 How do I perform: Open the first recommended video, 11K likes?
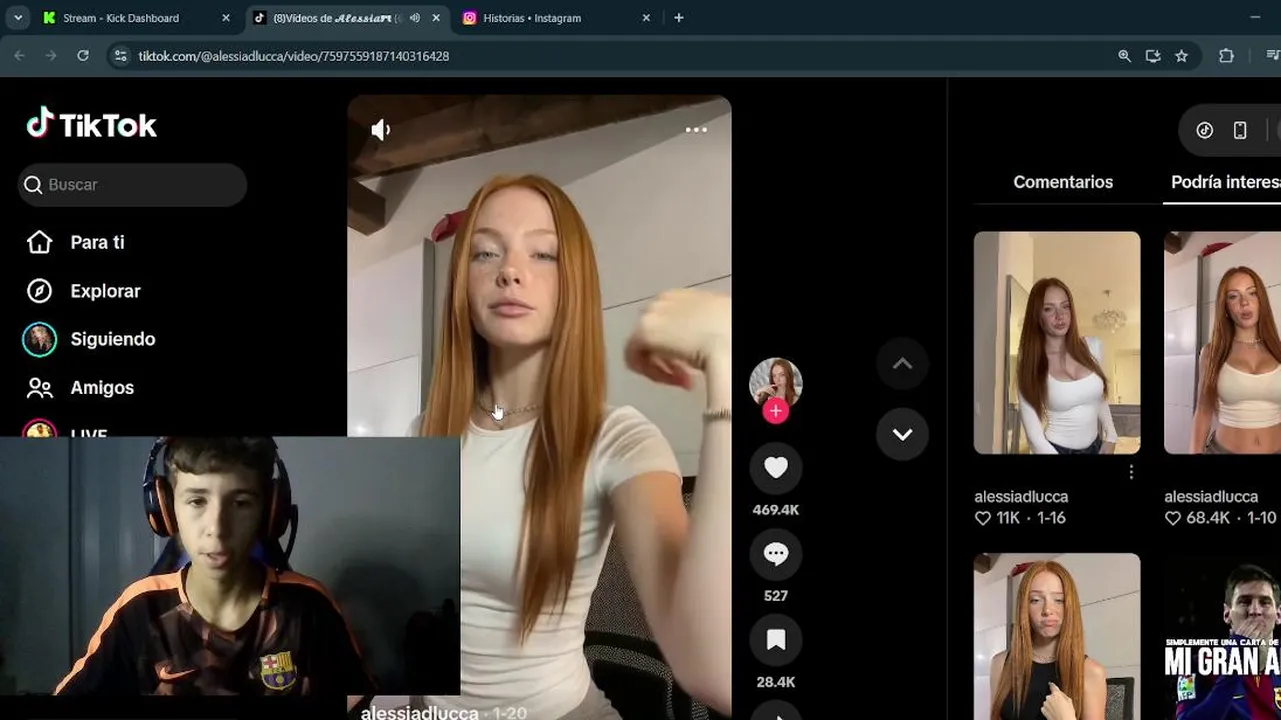1057,343
